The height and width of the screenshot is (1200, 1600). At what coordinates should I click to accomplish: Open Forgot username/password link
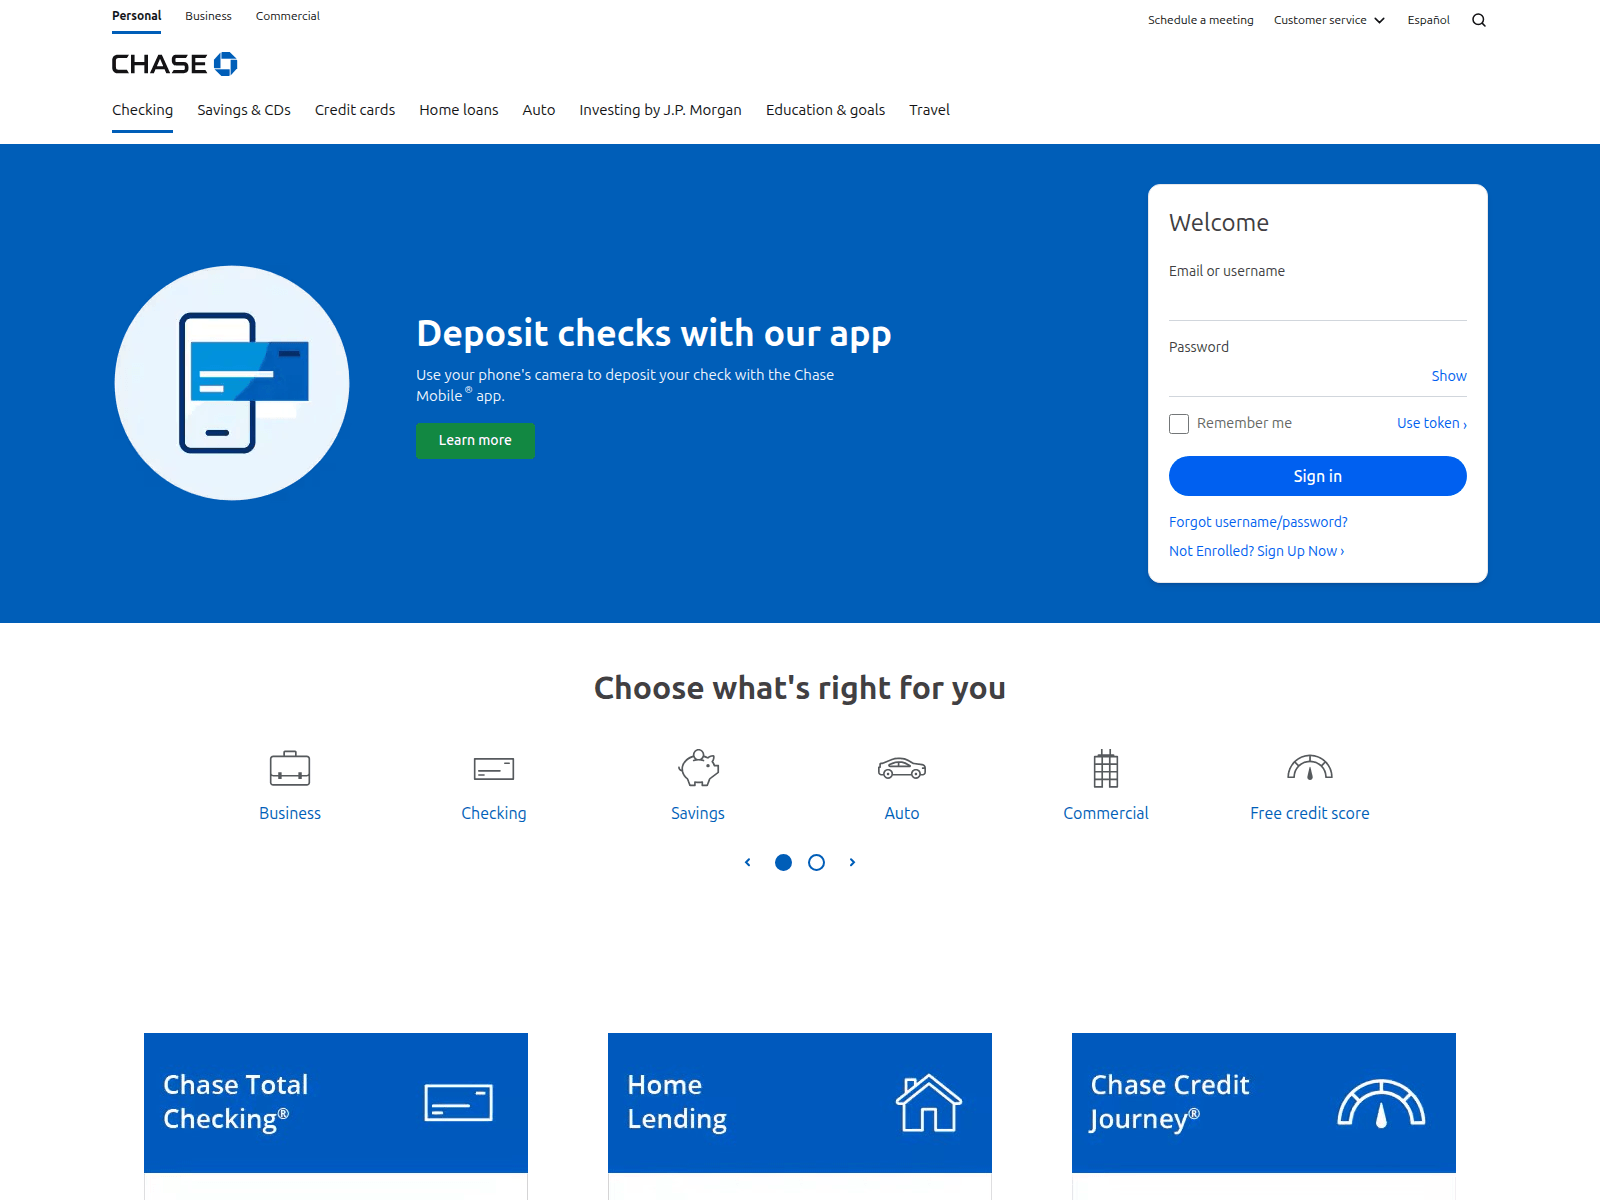coord(1258,522)
